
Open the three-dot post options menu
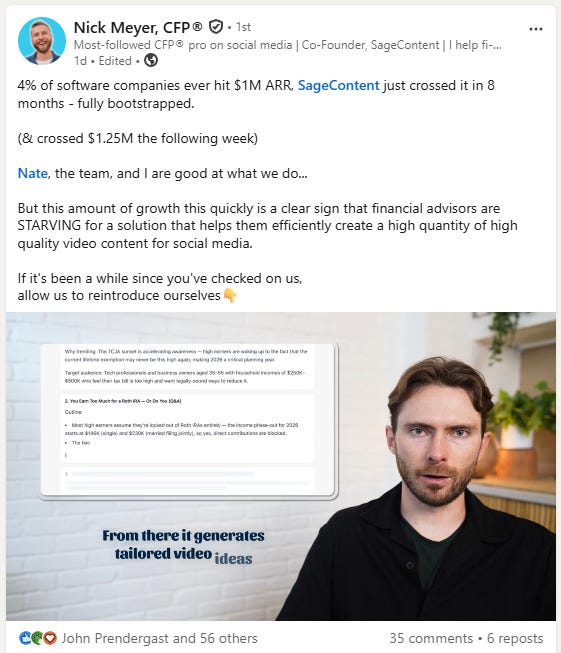536,29
